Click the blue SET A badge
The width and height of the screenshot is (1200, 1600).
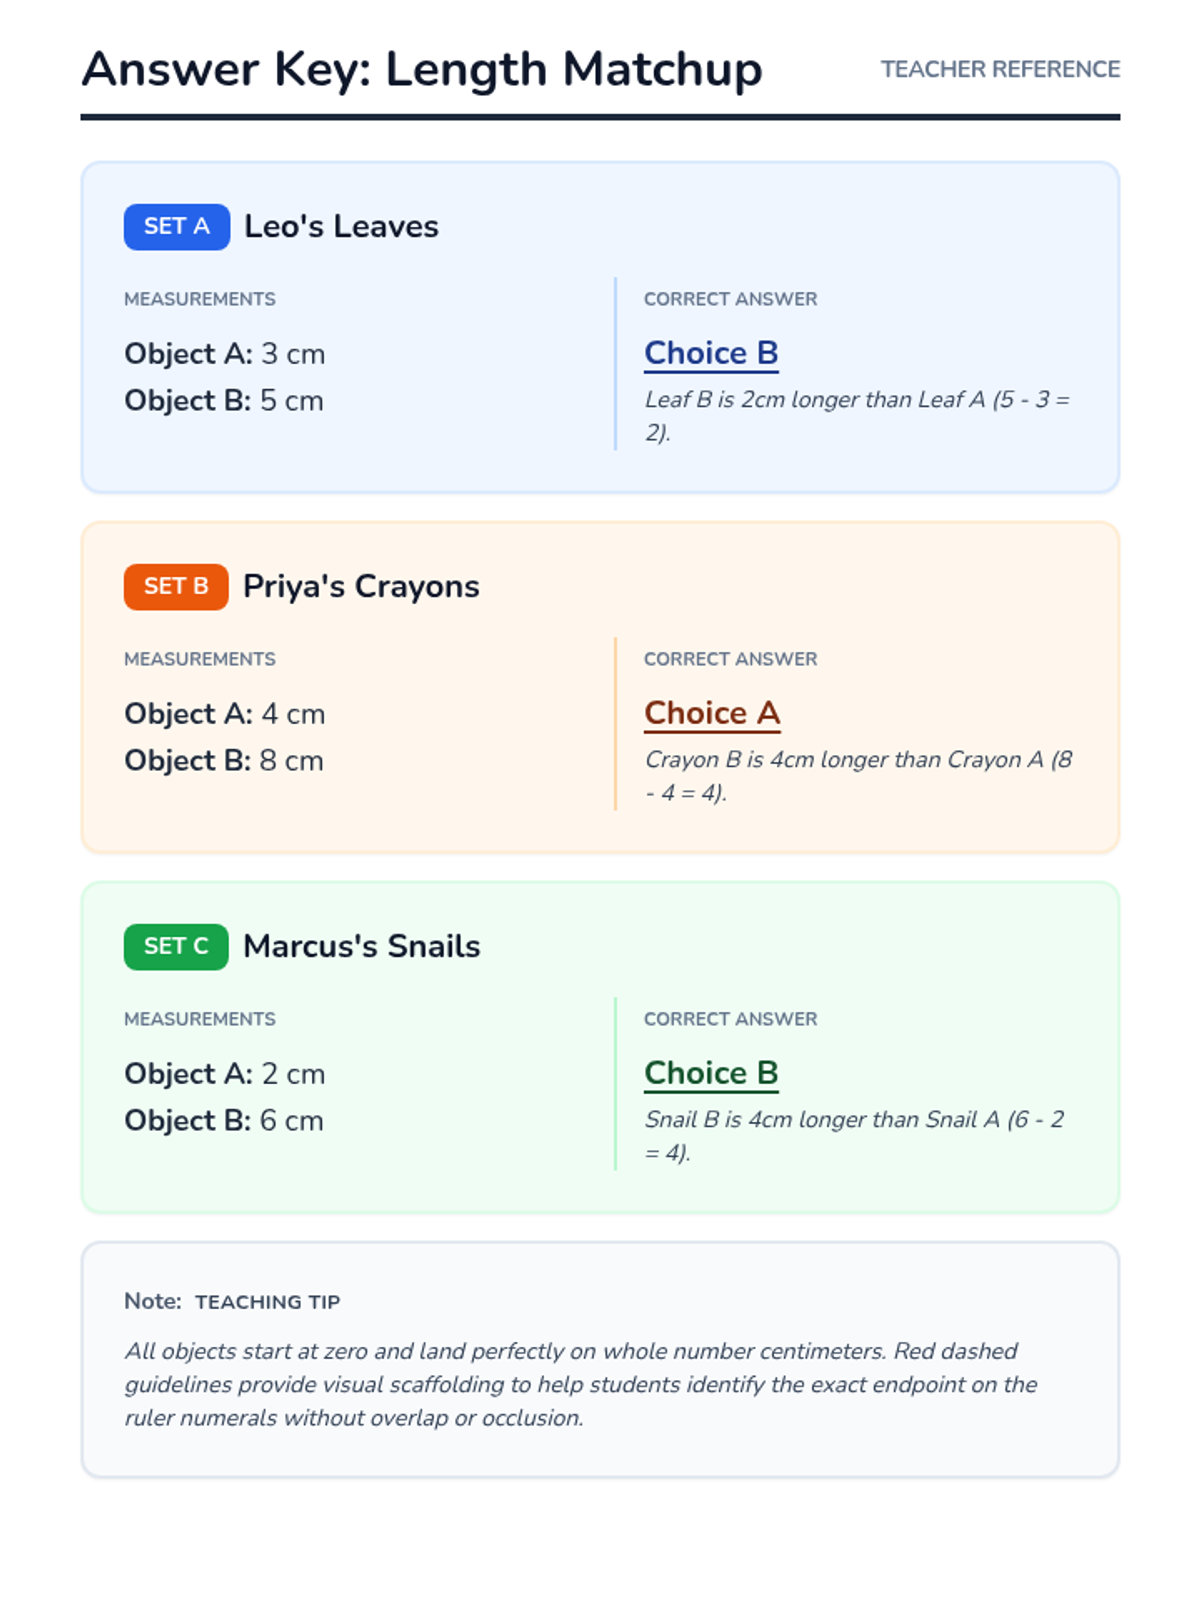[x=176, y=227]
